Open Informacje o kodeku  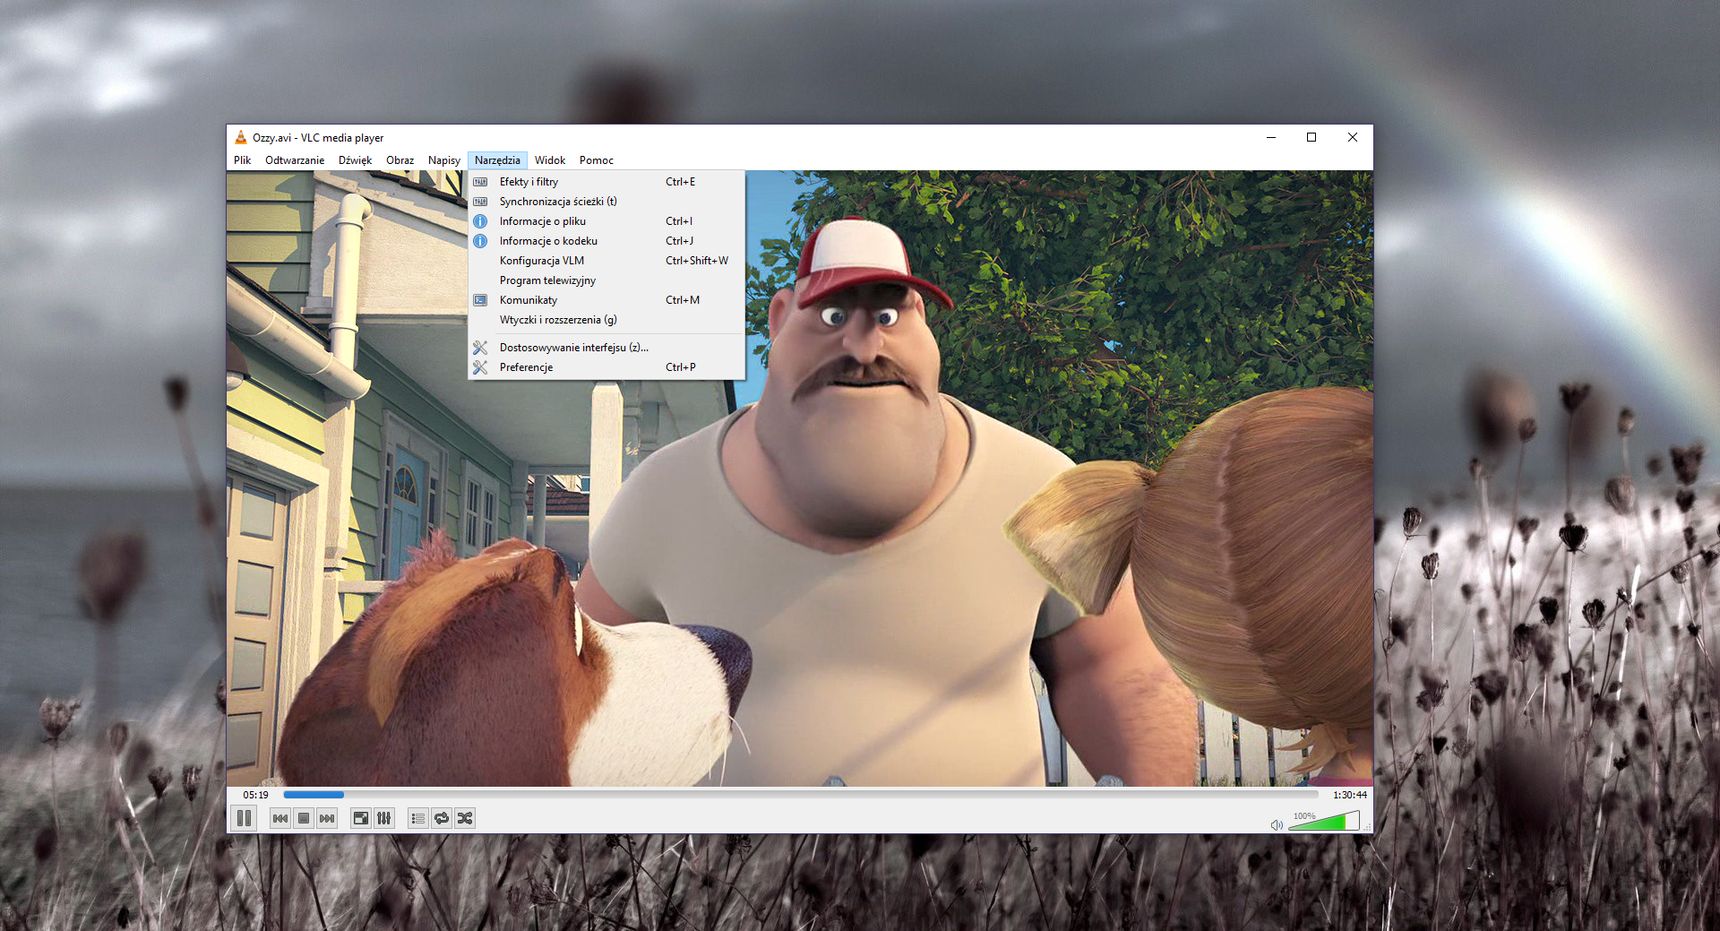[x=606, y=241]
